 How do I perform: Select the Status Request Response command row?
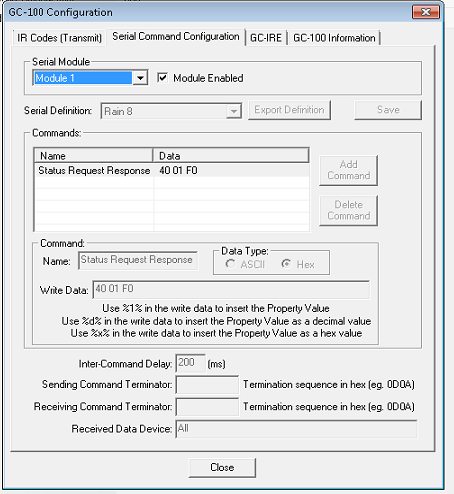click(172, 170)
